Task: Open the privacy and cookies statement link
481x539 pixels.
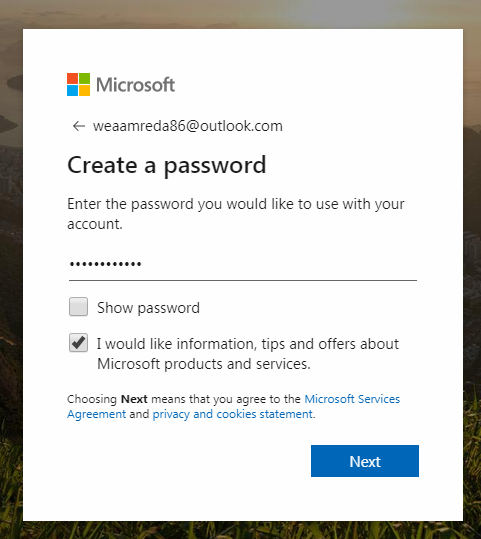Action: [x=232, y=414]
